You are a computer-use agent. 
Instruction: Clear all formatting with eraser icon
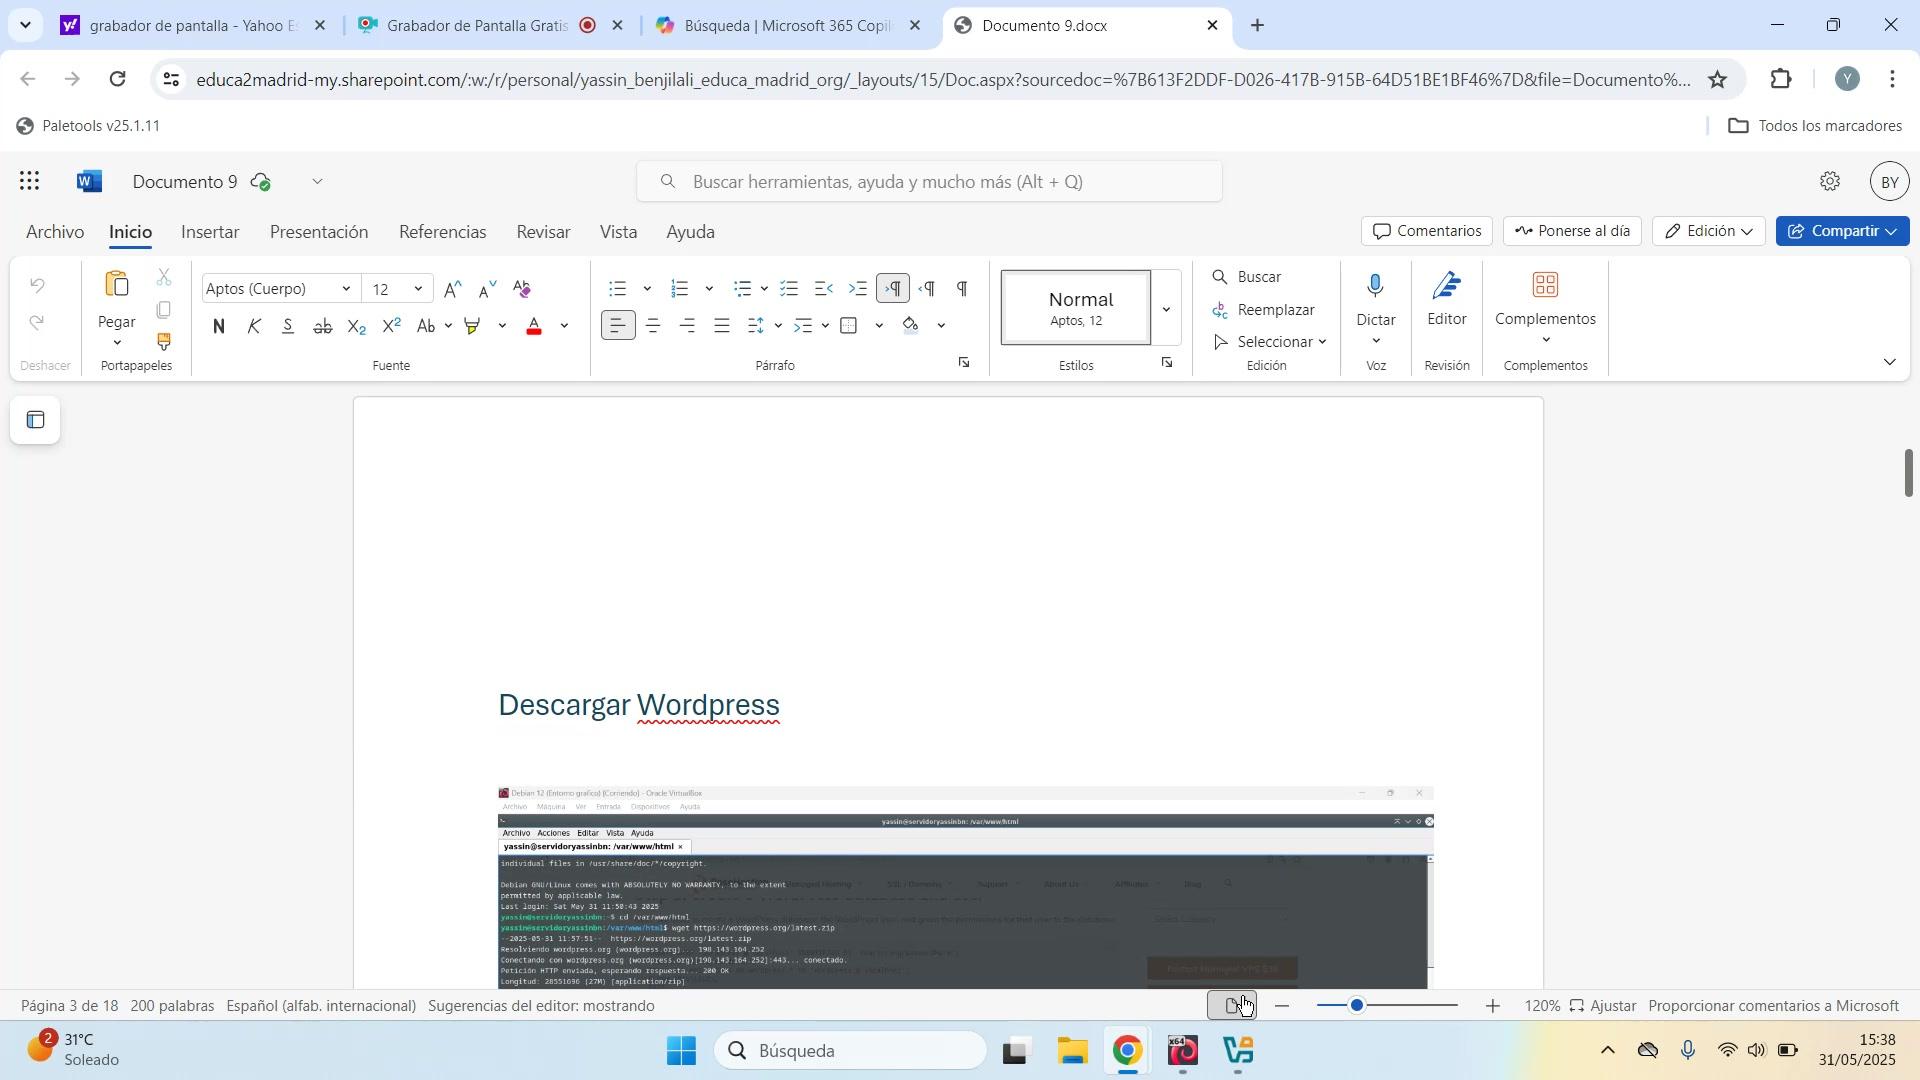(522, 289)
